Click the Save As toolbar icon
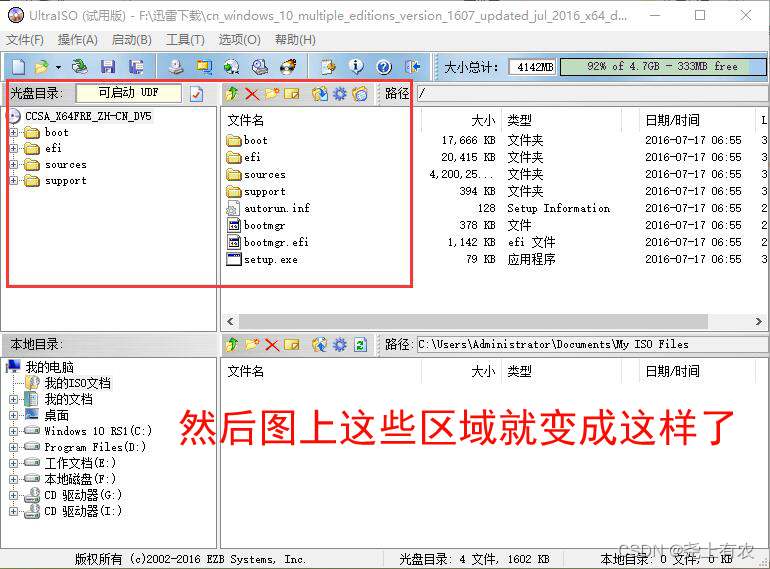Screen dimensions: 770x569 coord(136,66)
